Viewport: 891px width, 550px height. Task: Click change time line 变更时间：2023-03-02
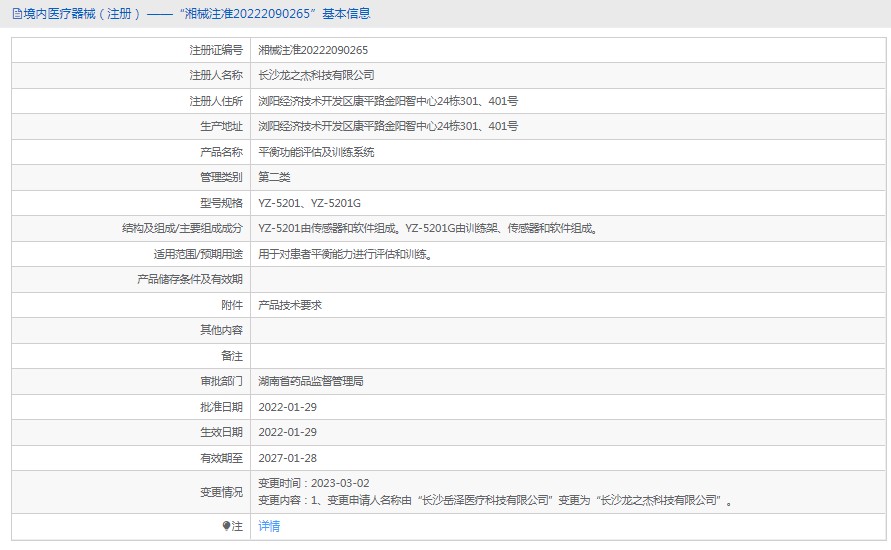click(314, 484)
